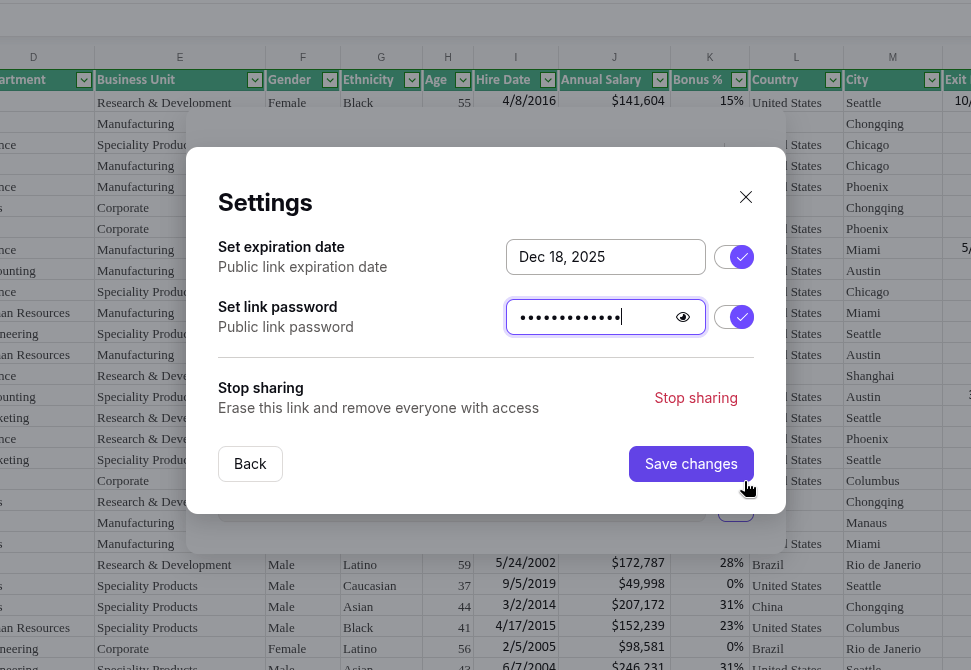This screenshot has width=971, height=670.
Task: Dismiss the Settings dialog with the X
Action: pos(745,197)
